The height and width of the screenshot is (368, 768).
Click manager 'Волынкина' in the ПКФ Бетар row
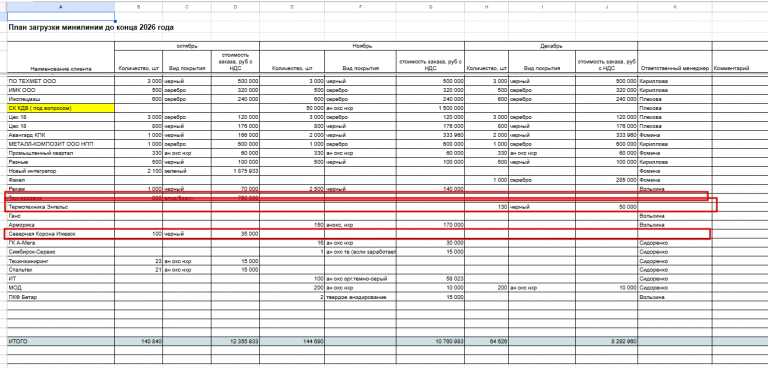pyautogui.click(x=674, y=297)
